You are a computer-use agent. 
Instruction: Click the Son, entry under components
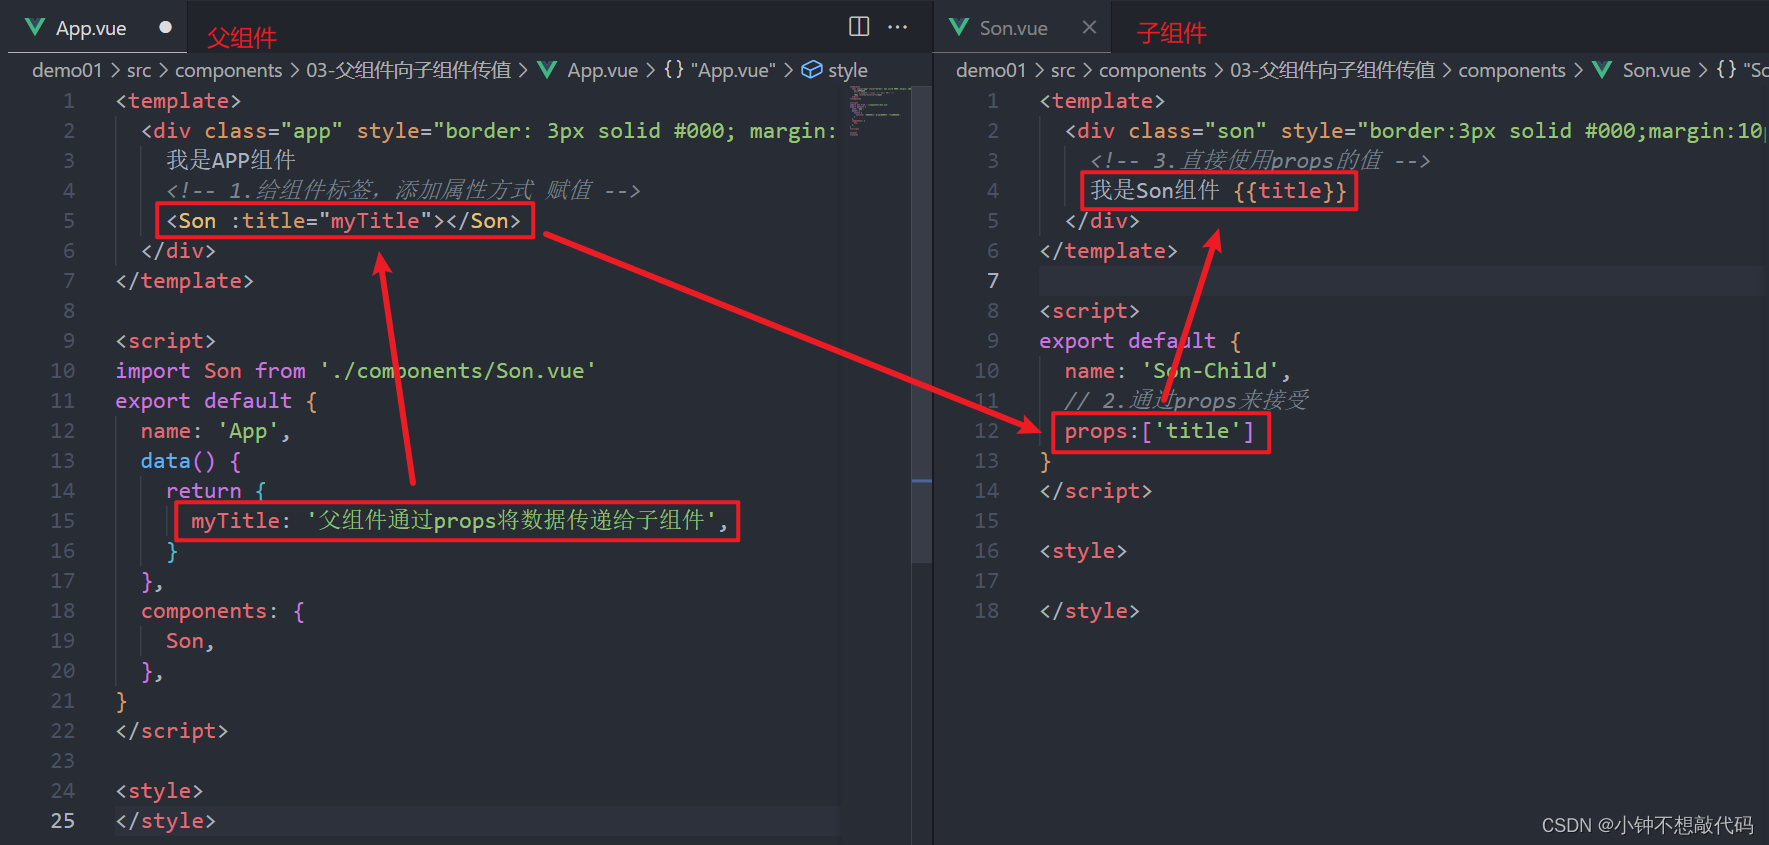point(190,640)
